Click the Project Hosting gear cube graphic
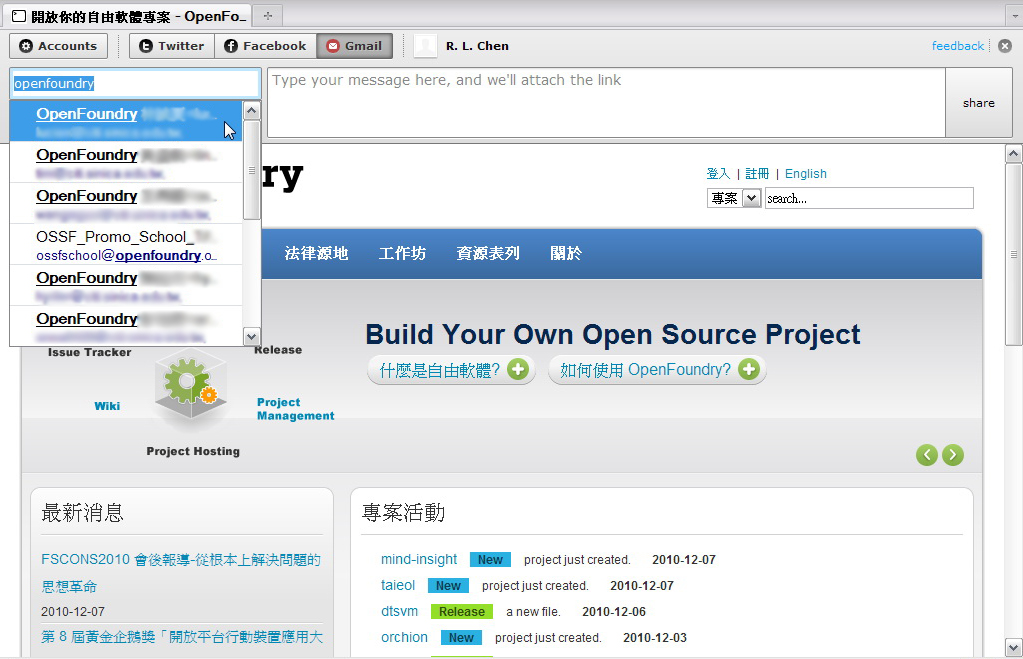Screen dimensions: 1023x659 coord(190,387)
